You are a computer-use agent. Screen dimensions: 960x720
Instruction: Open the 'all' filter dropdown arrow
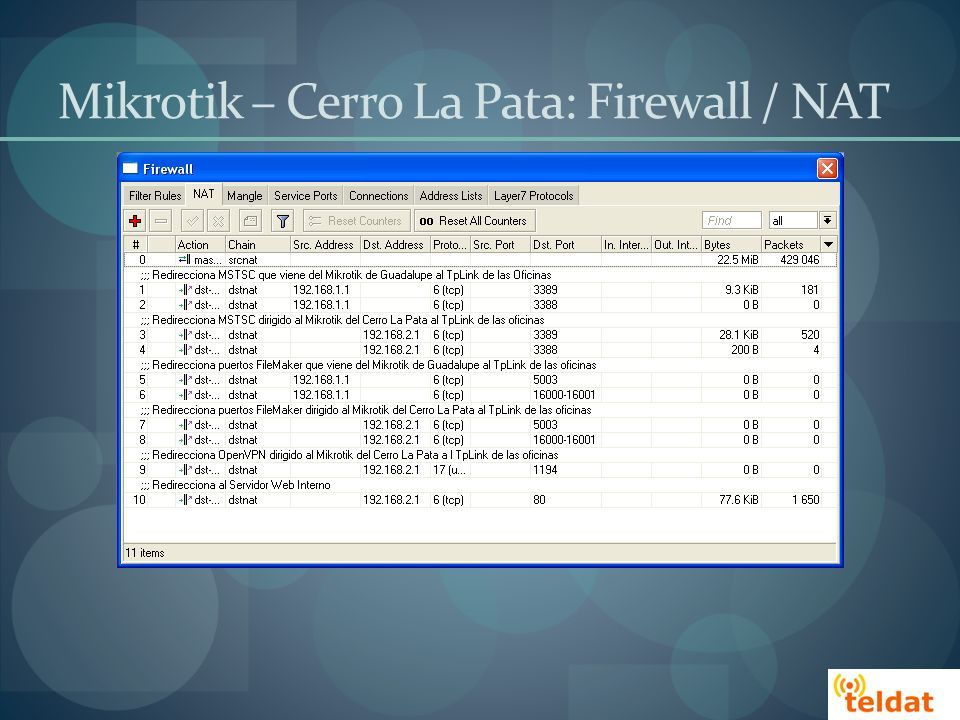(827, 220)
